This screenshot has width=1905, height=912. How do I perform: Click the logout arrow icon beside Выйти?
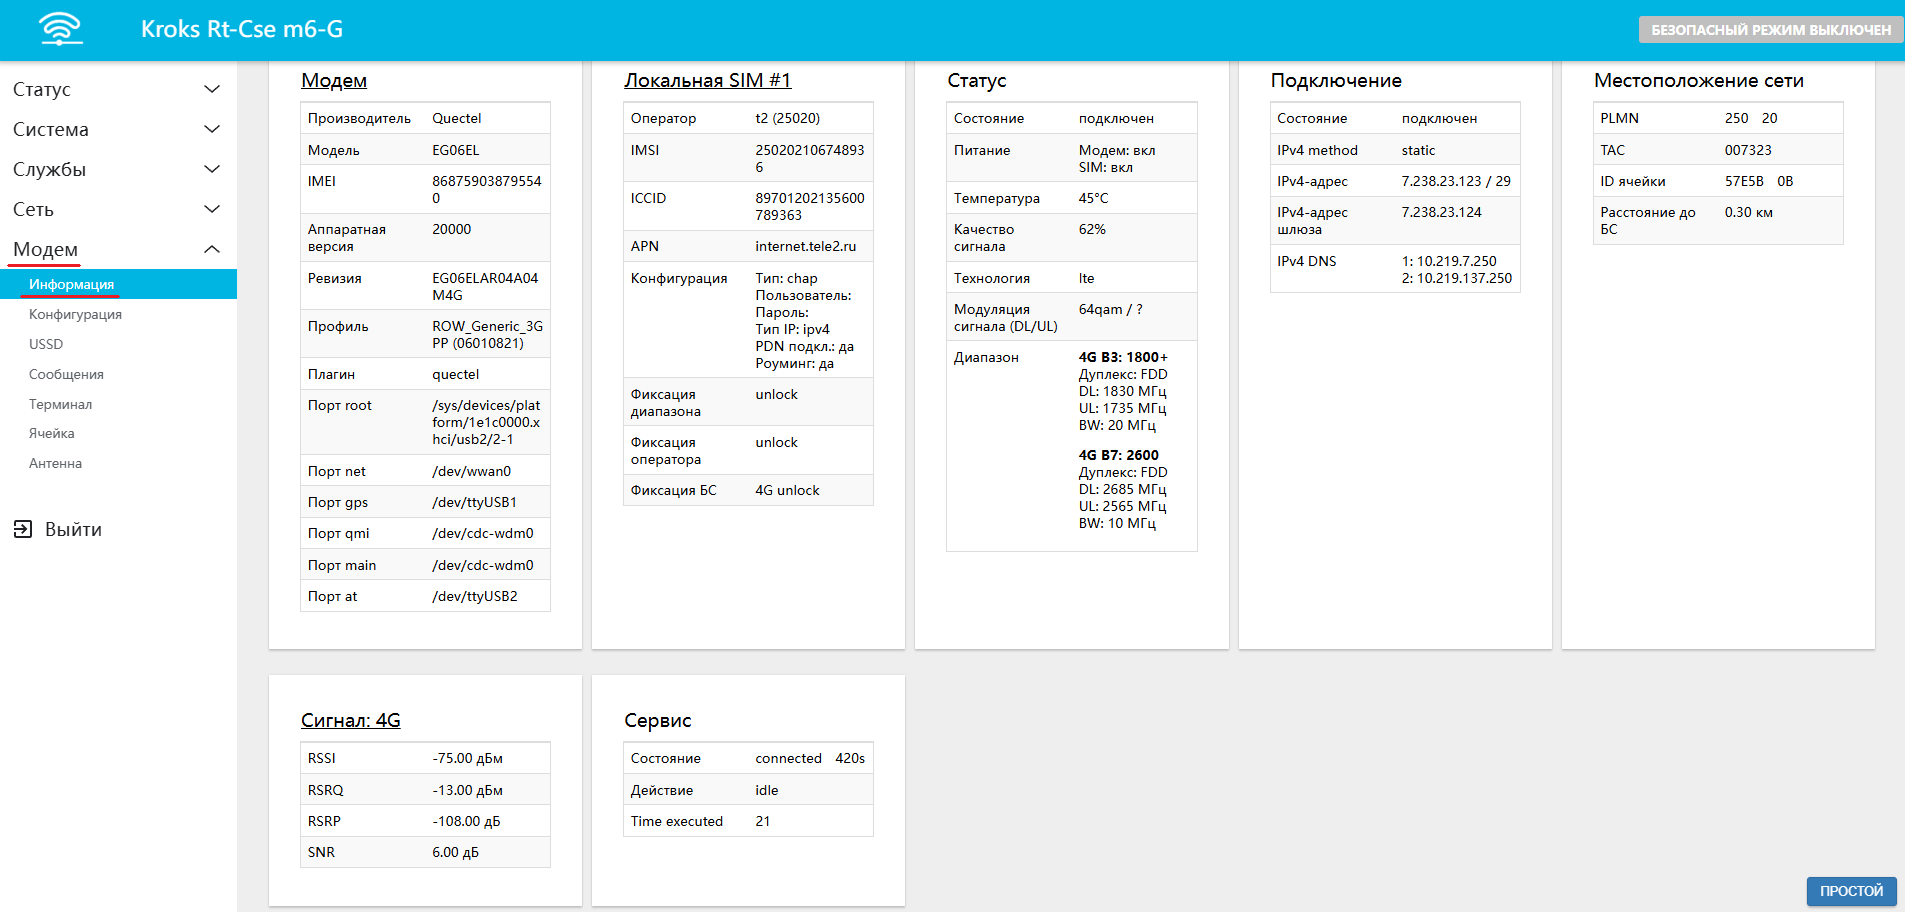[x=23, y=529]
